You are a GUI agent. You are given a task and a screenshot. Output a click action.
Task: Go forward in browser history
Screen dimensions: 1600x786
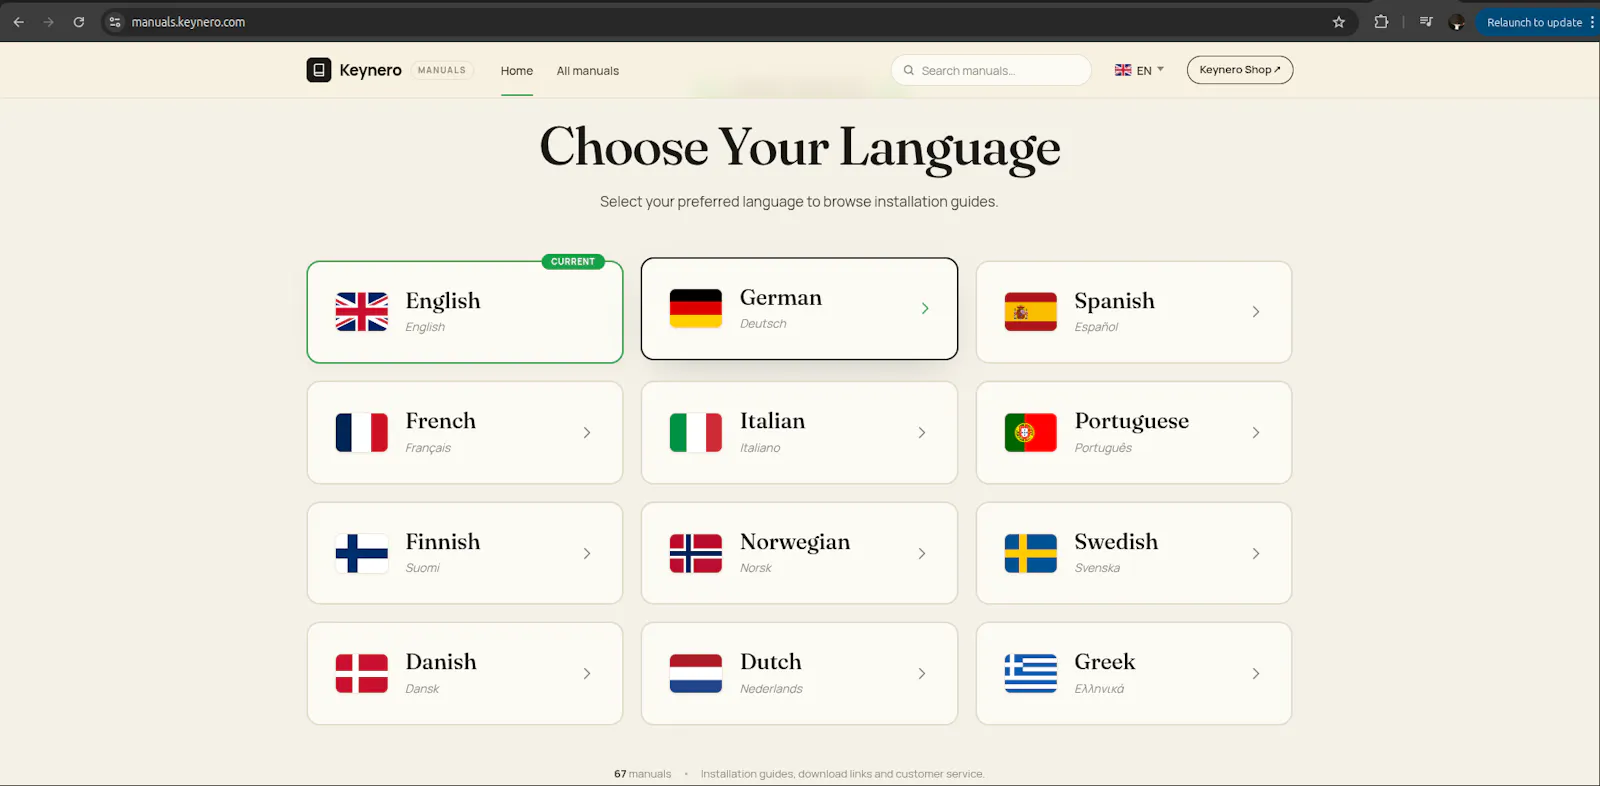click(48, 22)
